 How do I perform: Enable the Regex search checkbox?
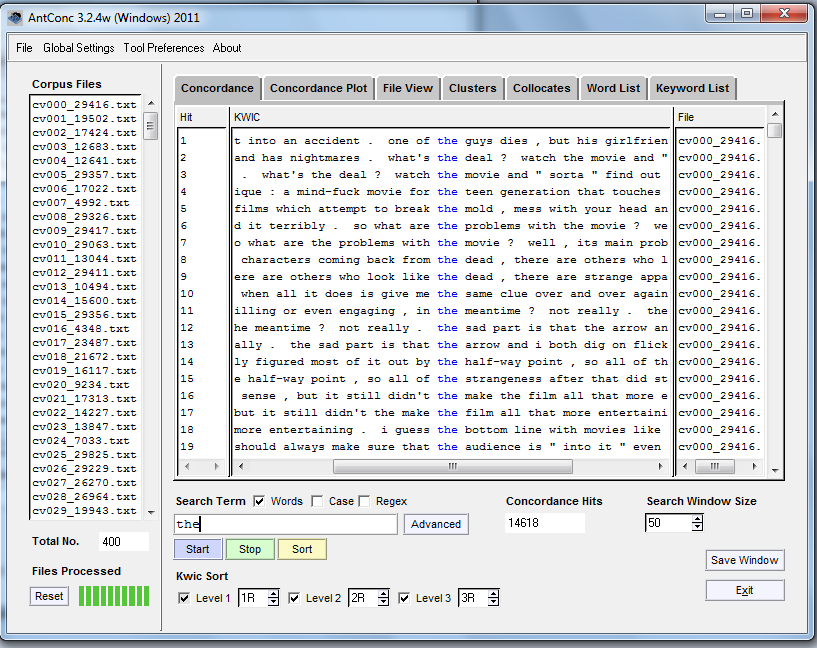365,501
